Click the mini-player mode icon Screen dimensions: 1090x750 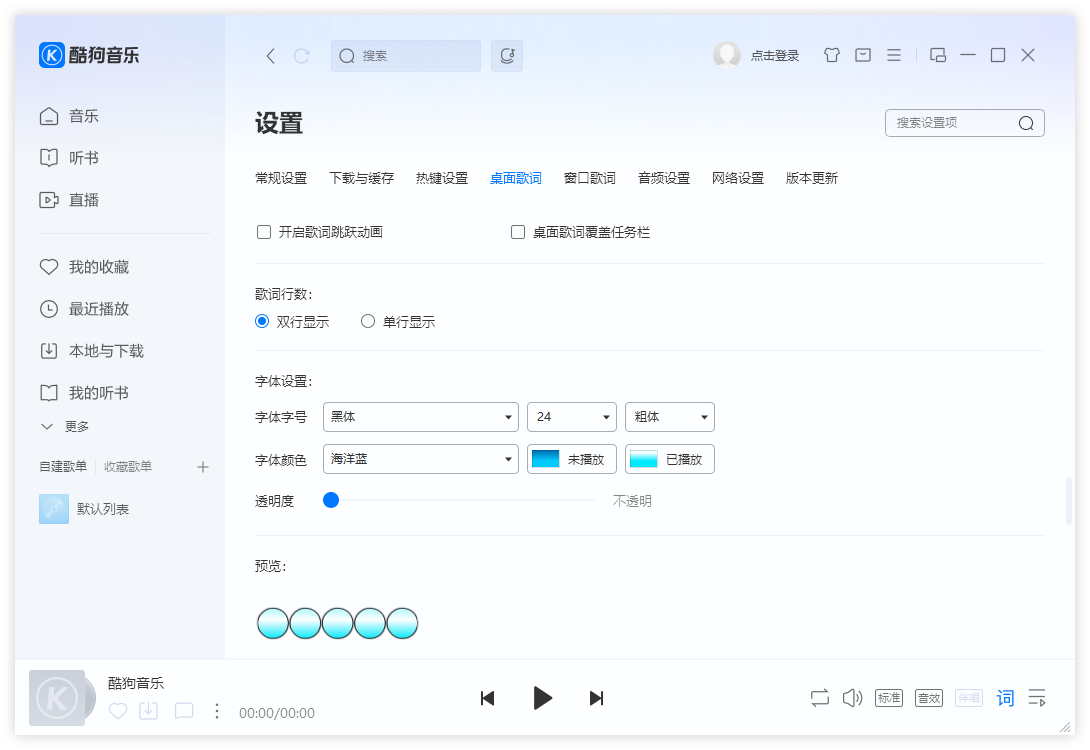[937, 55]
